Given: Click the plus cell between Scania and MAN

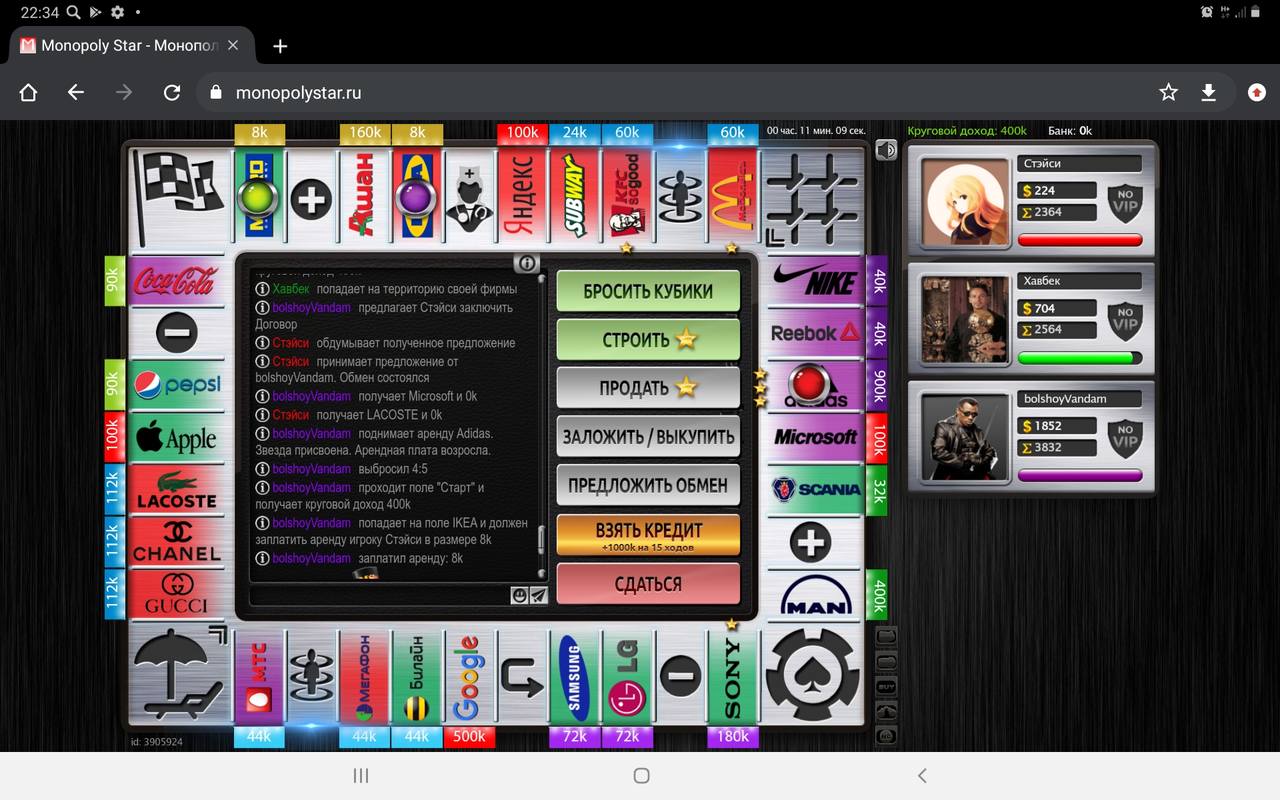Looking at the screenshot, I should pyautogui.click(x=815, y=541).
